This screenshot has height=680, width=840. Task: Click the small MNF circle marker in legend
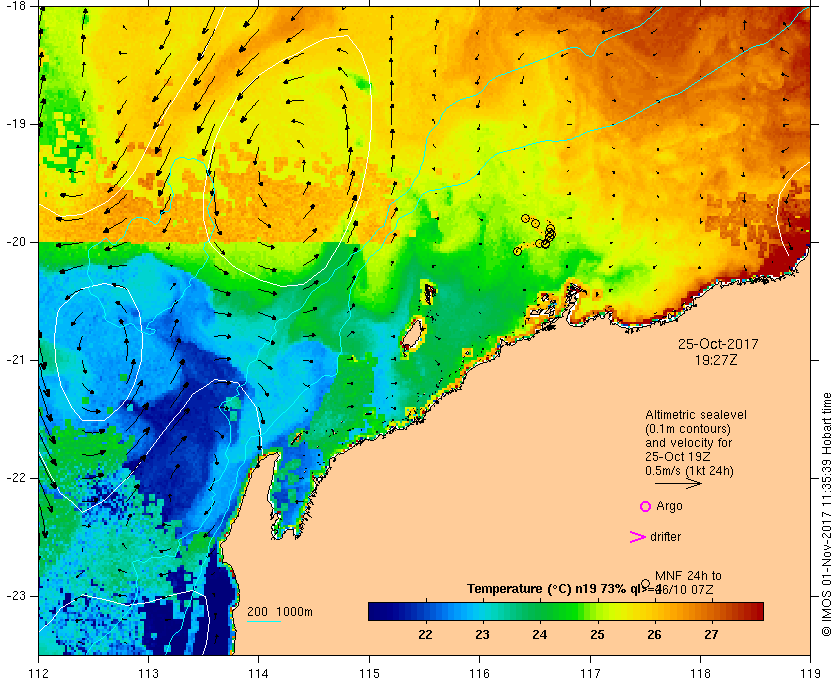pyautogui.click(x=646, y=583)
